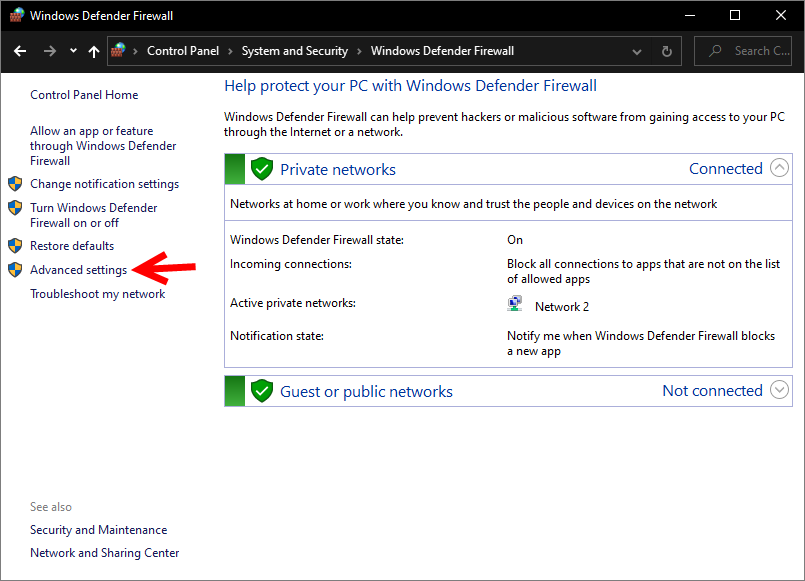Image resolution: width=805 pixels, height=581 pixels.
Task: Click the Incoming connections label
Action: point(291,264)
